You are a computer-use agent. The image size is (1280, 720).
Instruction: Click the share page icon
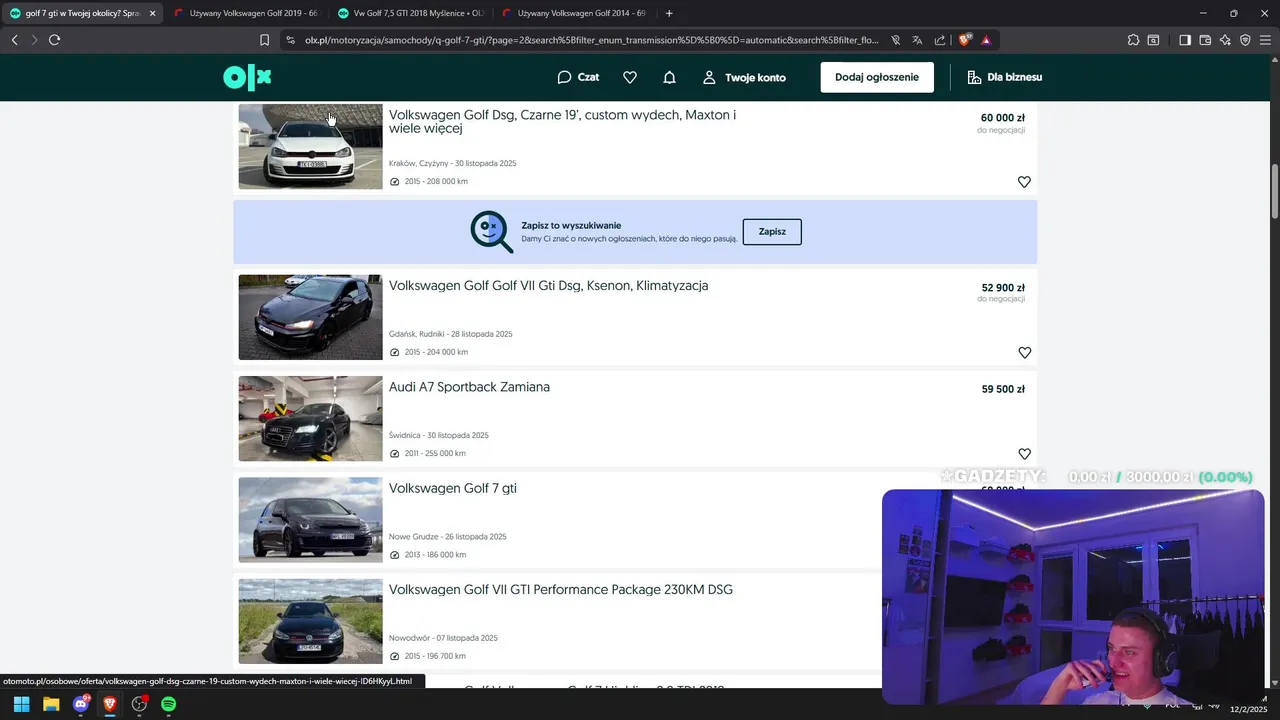coord(940,40)
